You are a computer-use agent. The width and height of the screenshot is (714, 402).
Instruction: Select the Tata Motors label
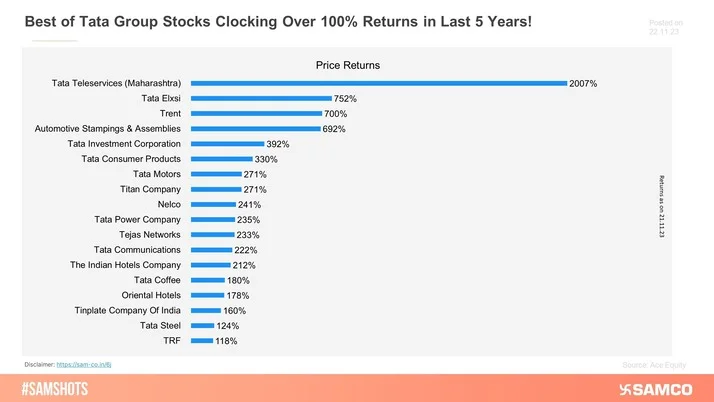coord(157,174)
